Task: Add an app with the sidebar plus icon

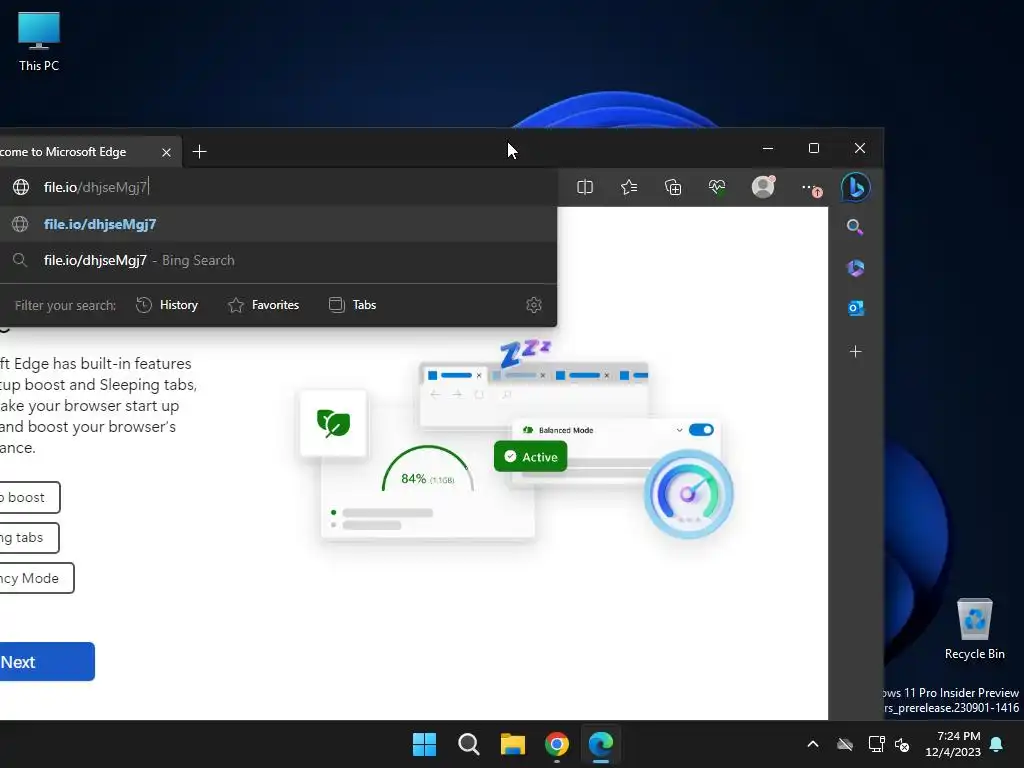Action: click(856, 352)
